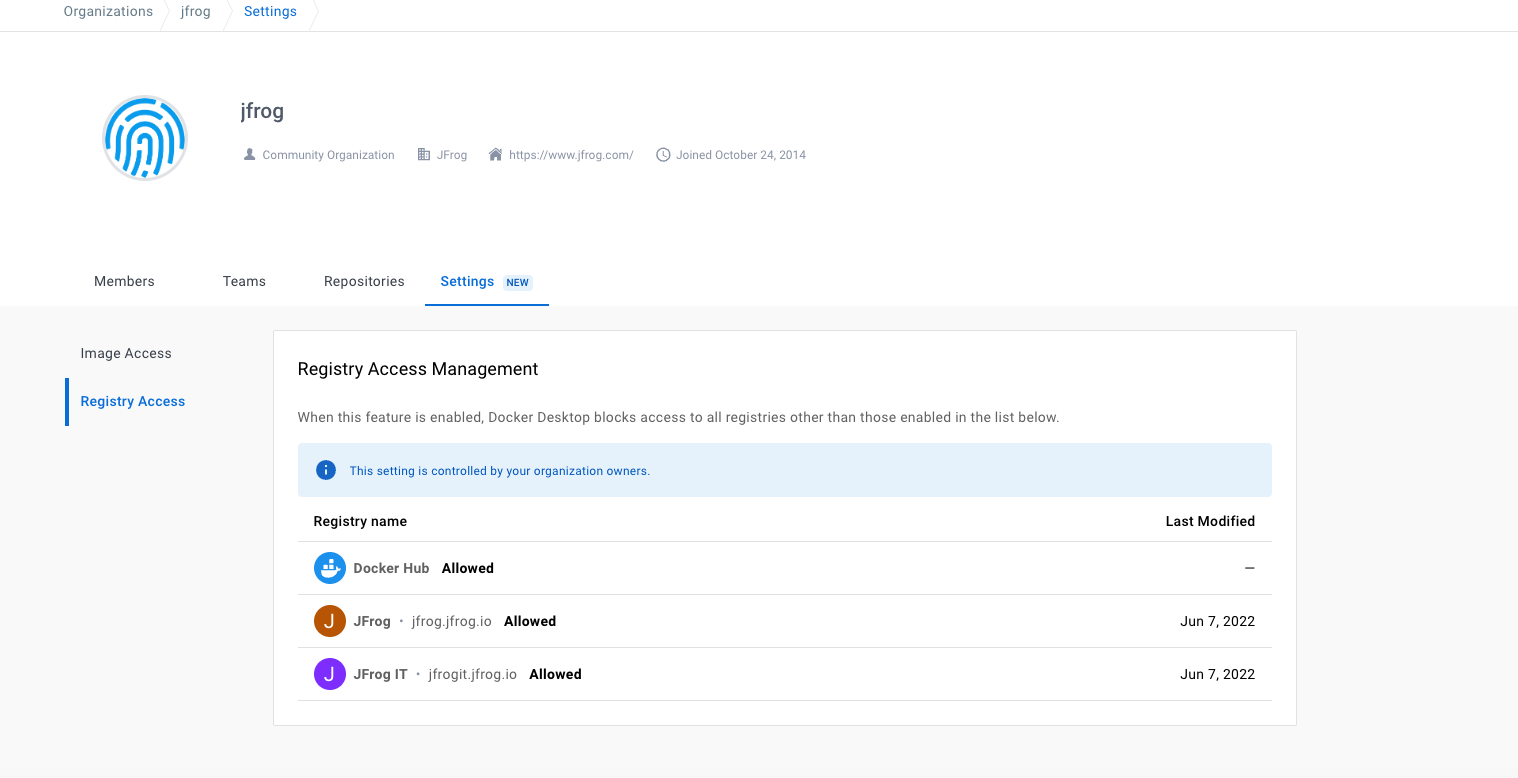Viewport: 1518px width, 778px height.
Task: Click the jfrog breadcrumb item
Action: [x=195, y=11]
